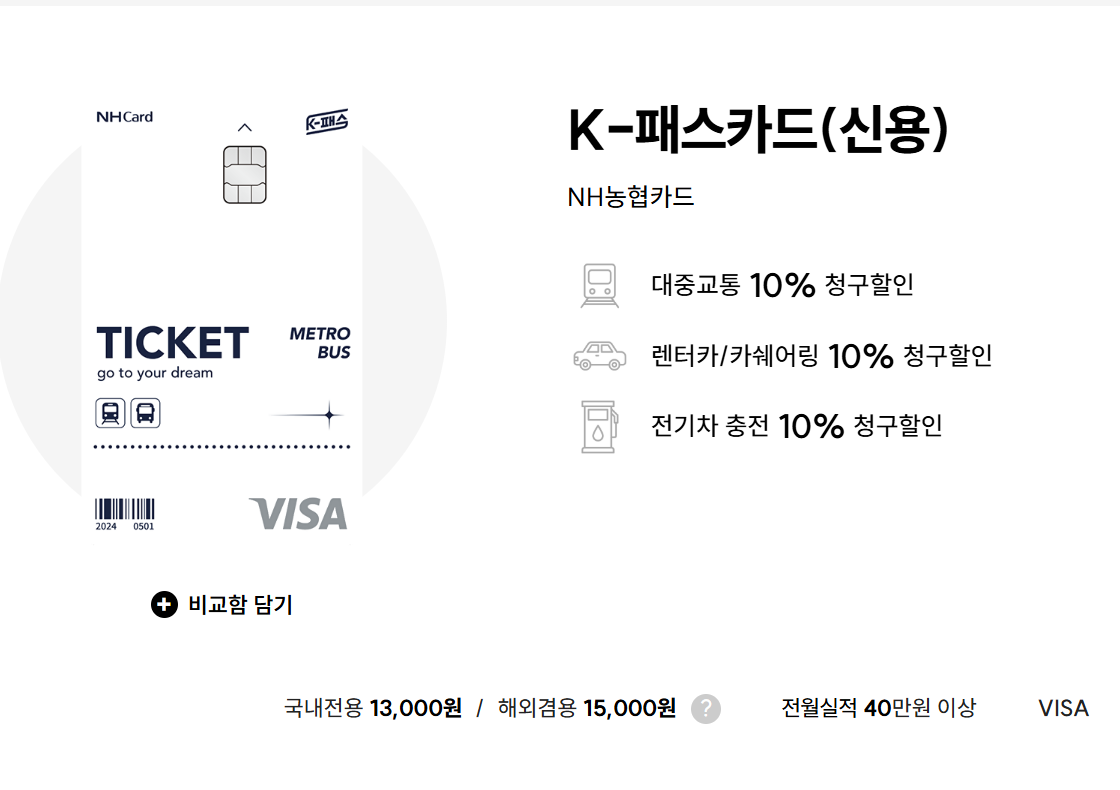Expand the chevron above the card chip

[x=245, y=128]
